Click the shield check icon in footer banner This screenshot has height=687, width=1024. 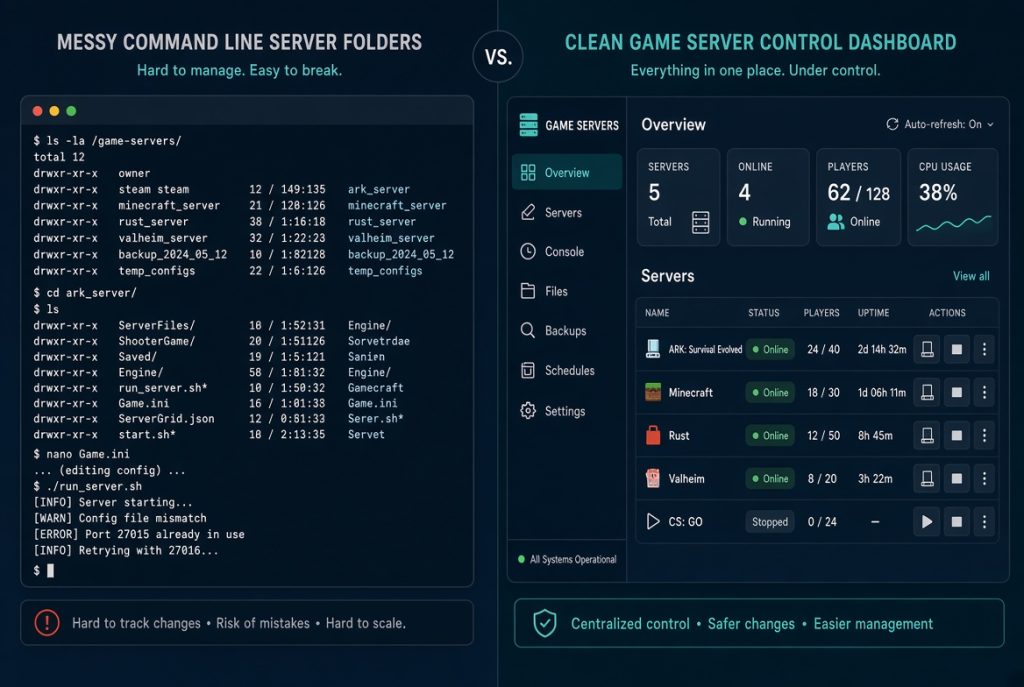pyautogui.click(x=545, y=623)
